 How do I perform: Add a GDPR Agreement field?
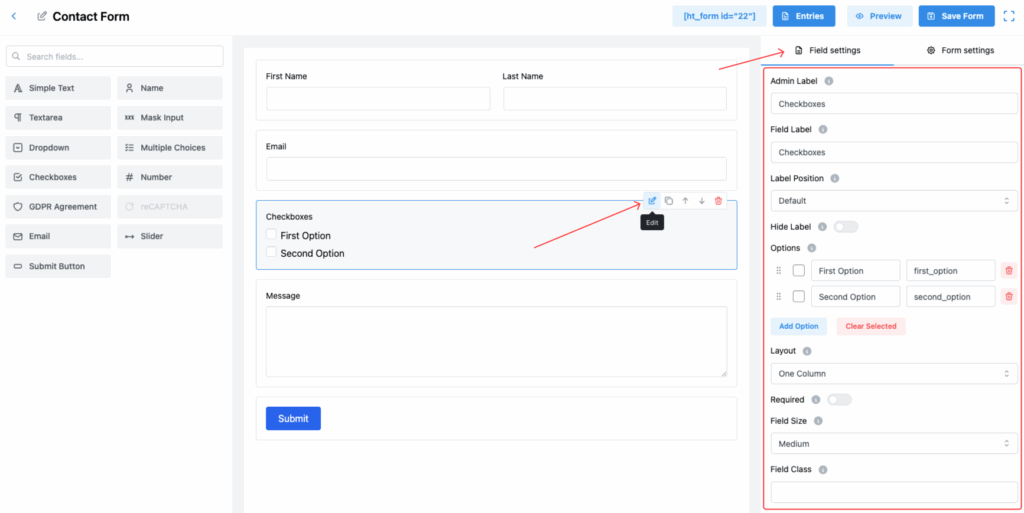(58, 207)
